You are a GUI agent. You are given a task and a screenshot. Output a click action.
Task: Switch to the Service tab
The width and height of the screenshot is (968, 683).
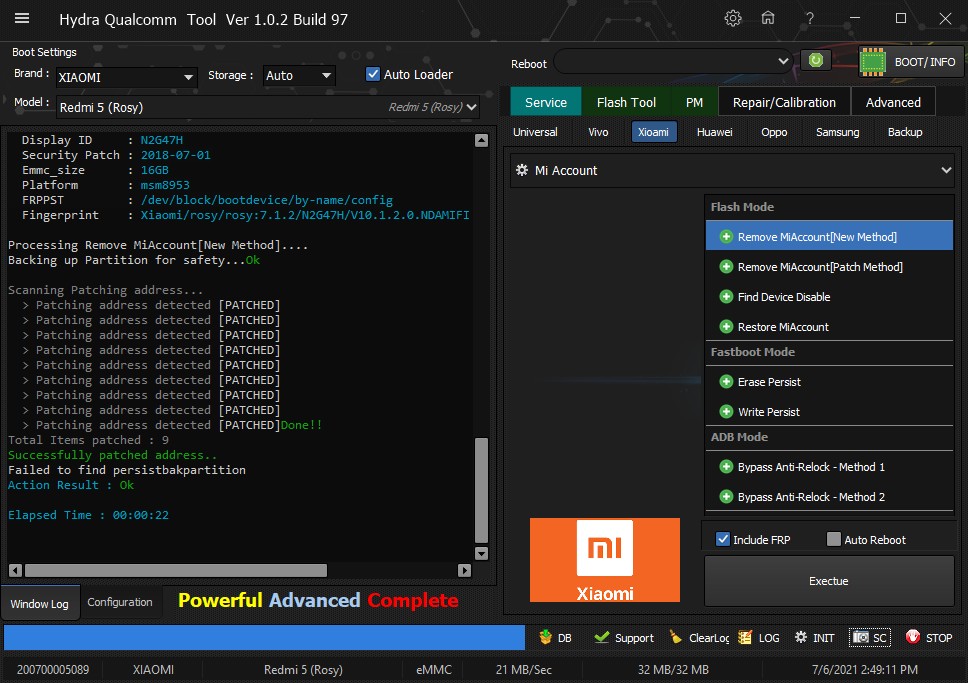click(x=546, y=102)
